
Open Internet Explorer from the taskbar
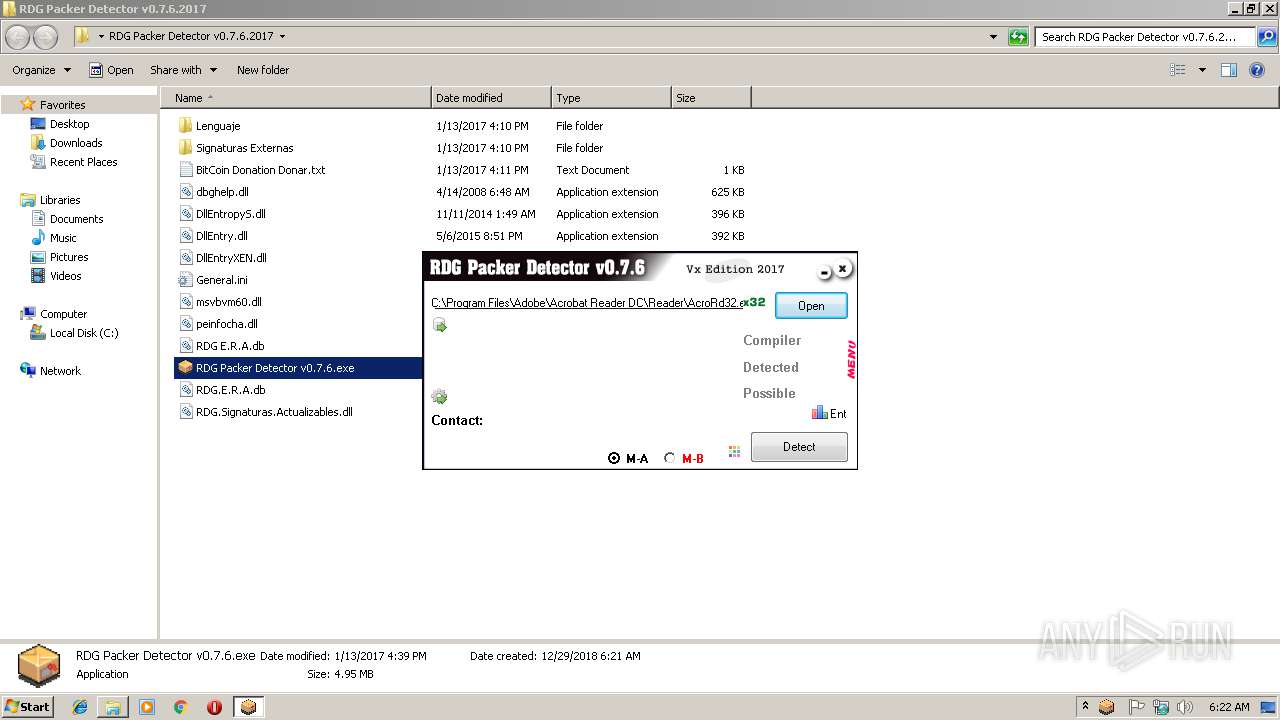point(80,707)
